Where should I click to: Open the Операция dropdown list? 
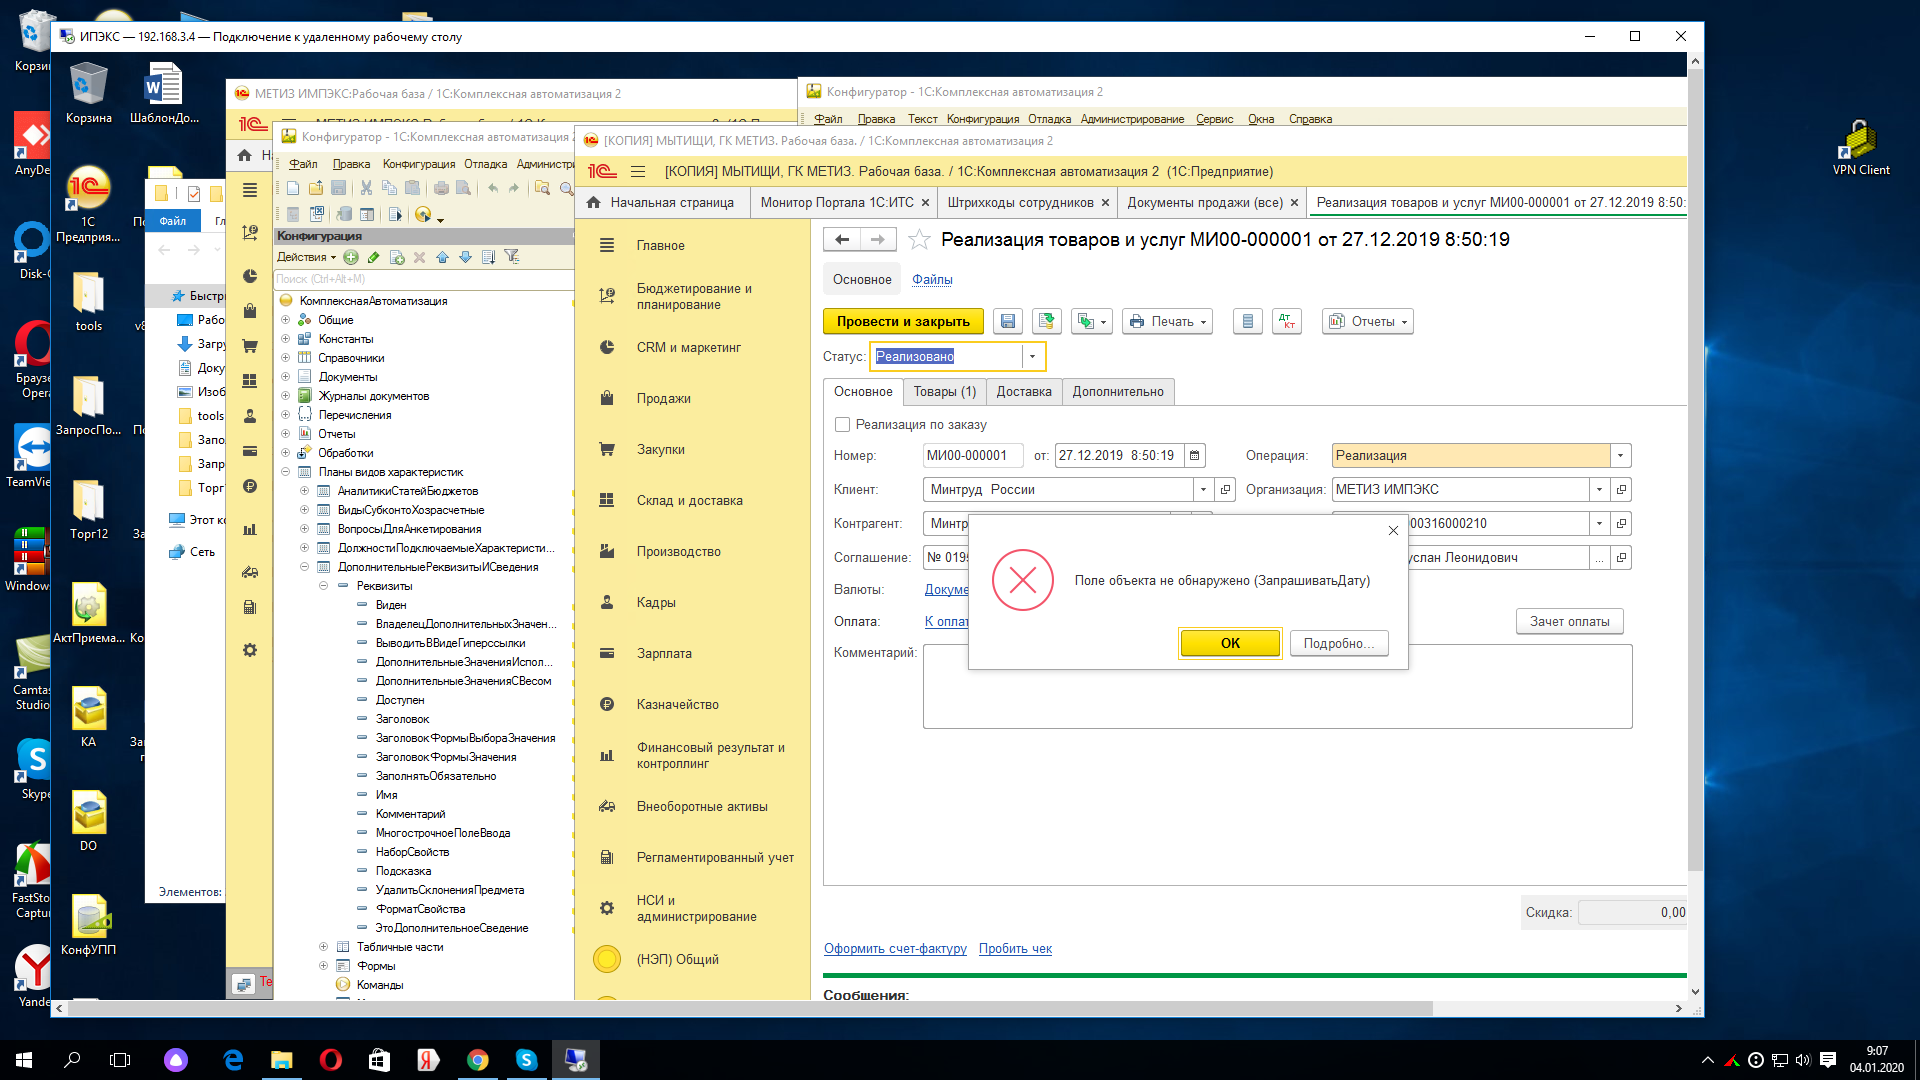[1620, 456]
